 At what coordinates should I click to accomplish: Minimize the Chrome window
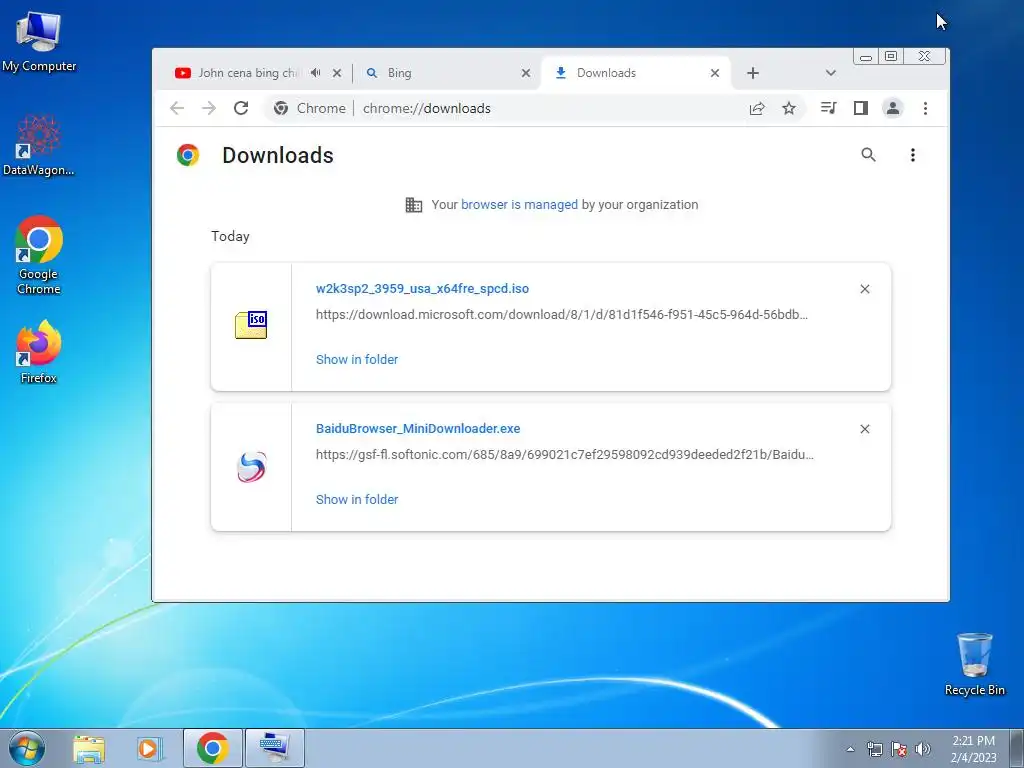866,57
